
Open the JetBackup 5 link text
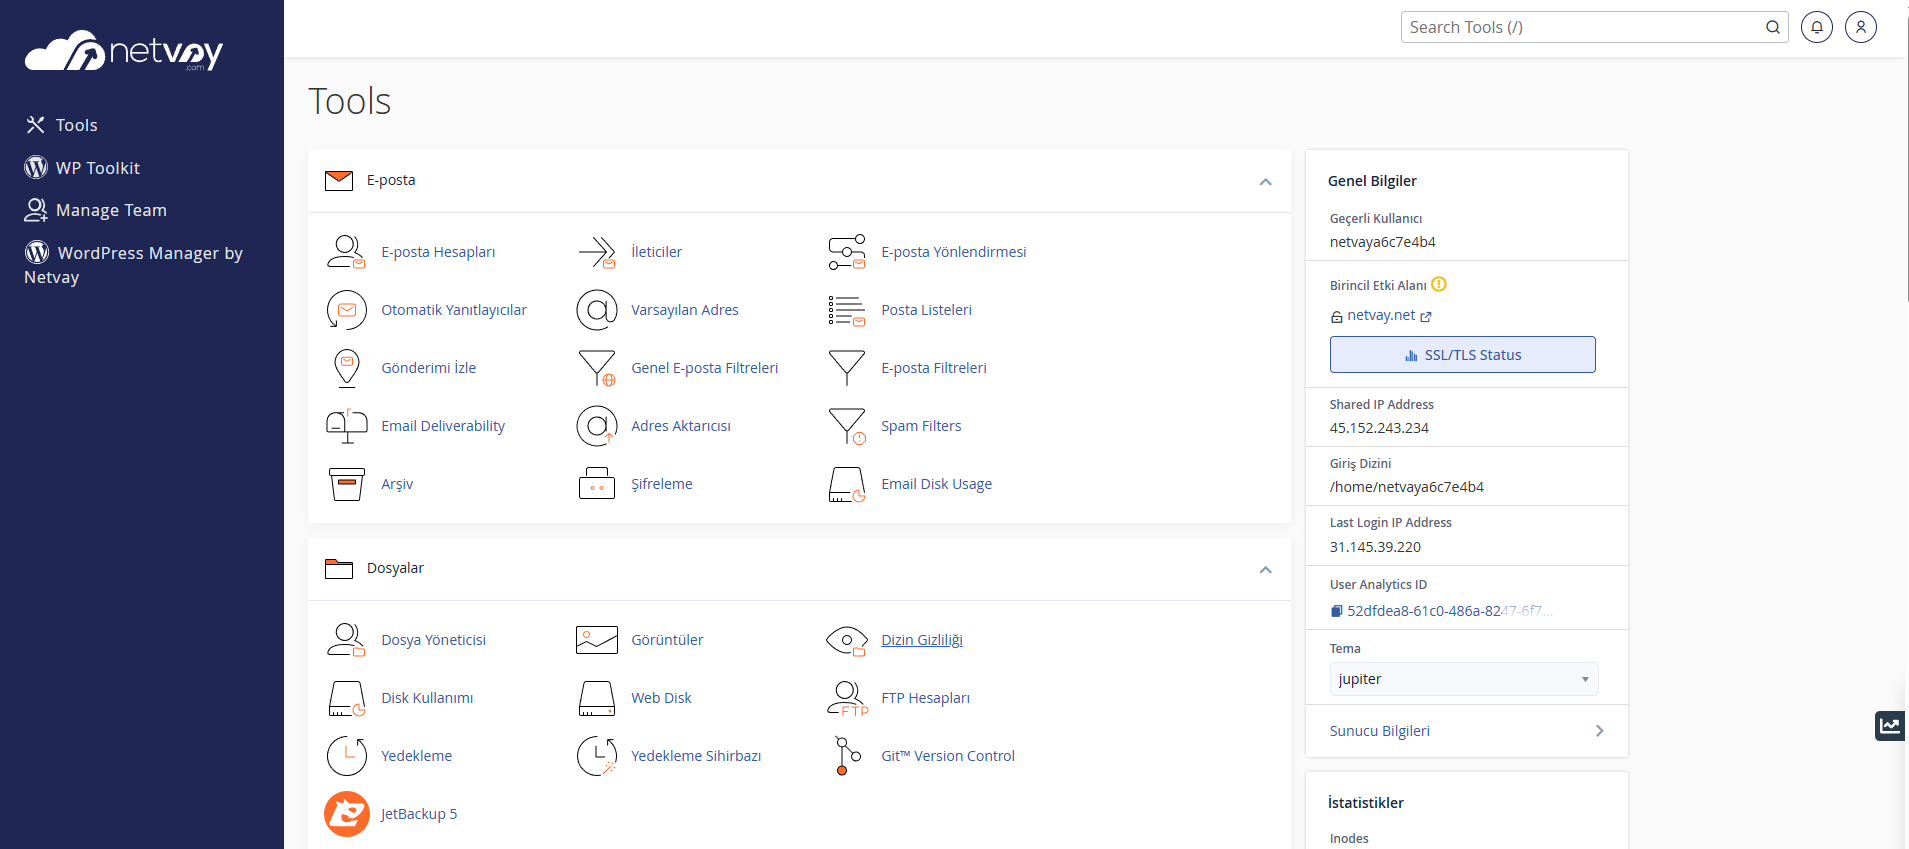[x=419, y=814]
